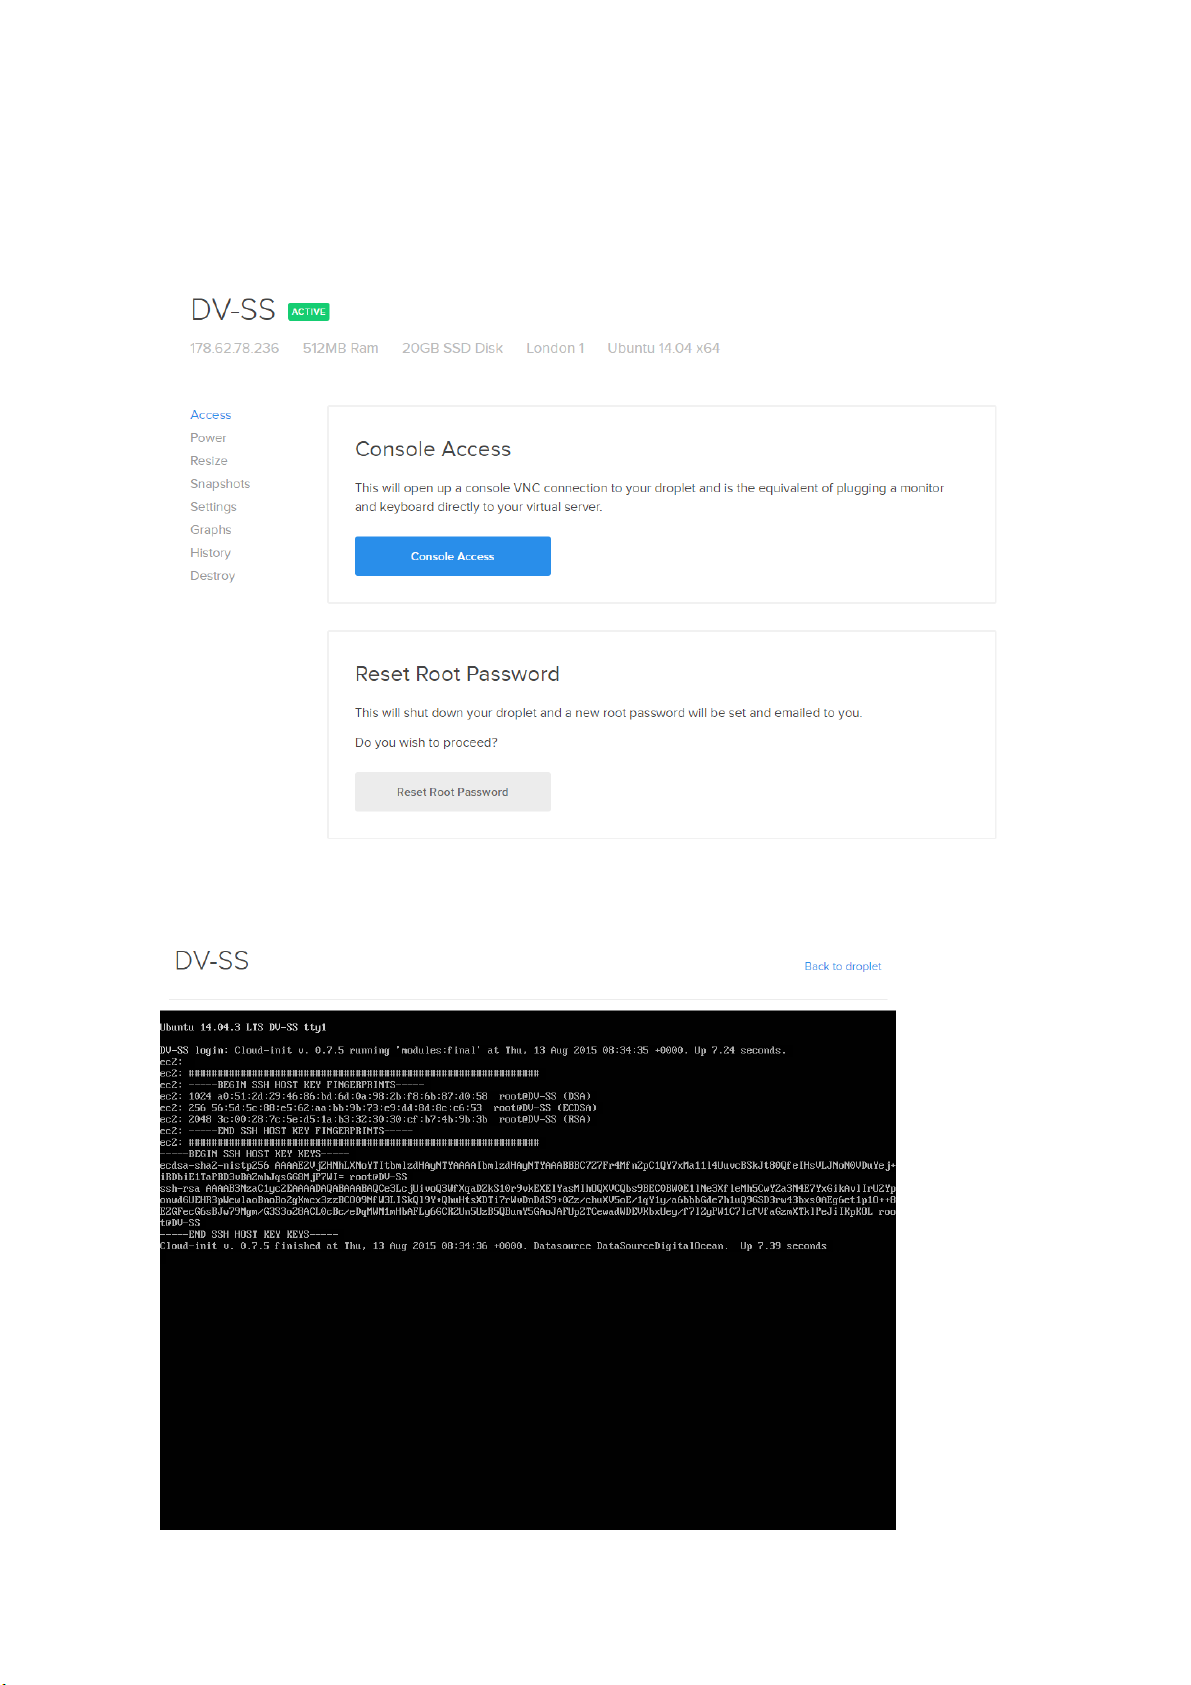Click the Ubuntu 14.04 x64 text
Image resolution: width=1191 pixels, height=1685 pixels.
(663, 348)
